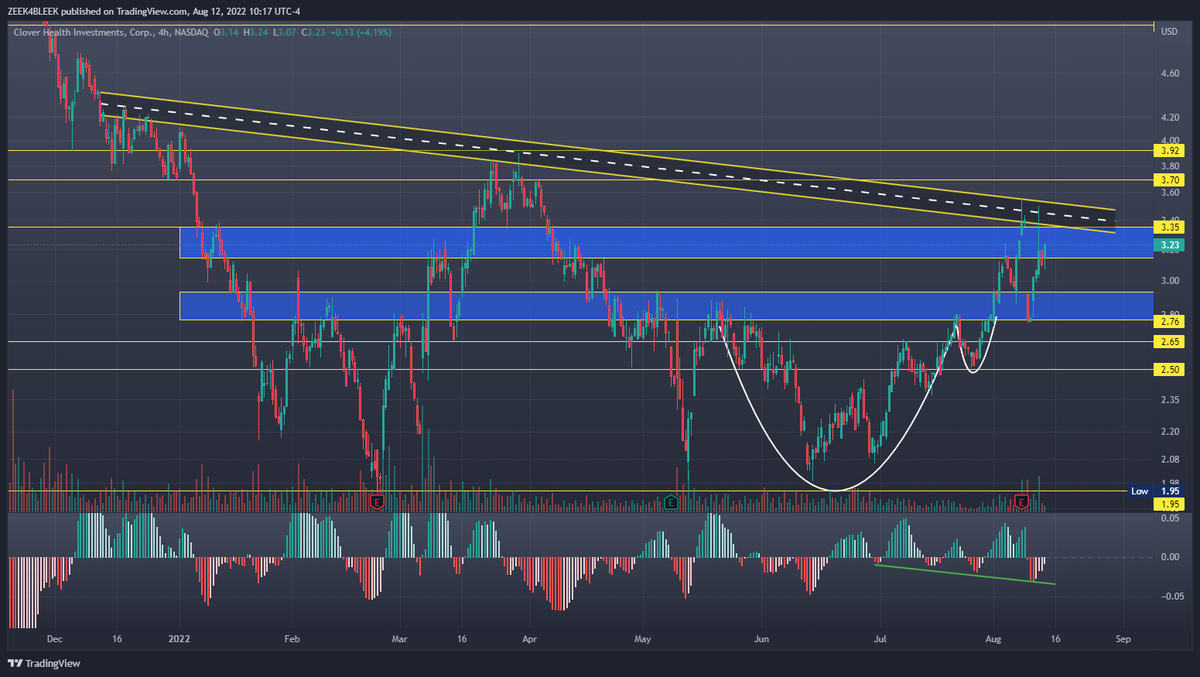The height and width of the screenshot is (677, 1200).
Task: Select the 3.70 yellow price label
Action: (1170, 180)
